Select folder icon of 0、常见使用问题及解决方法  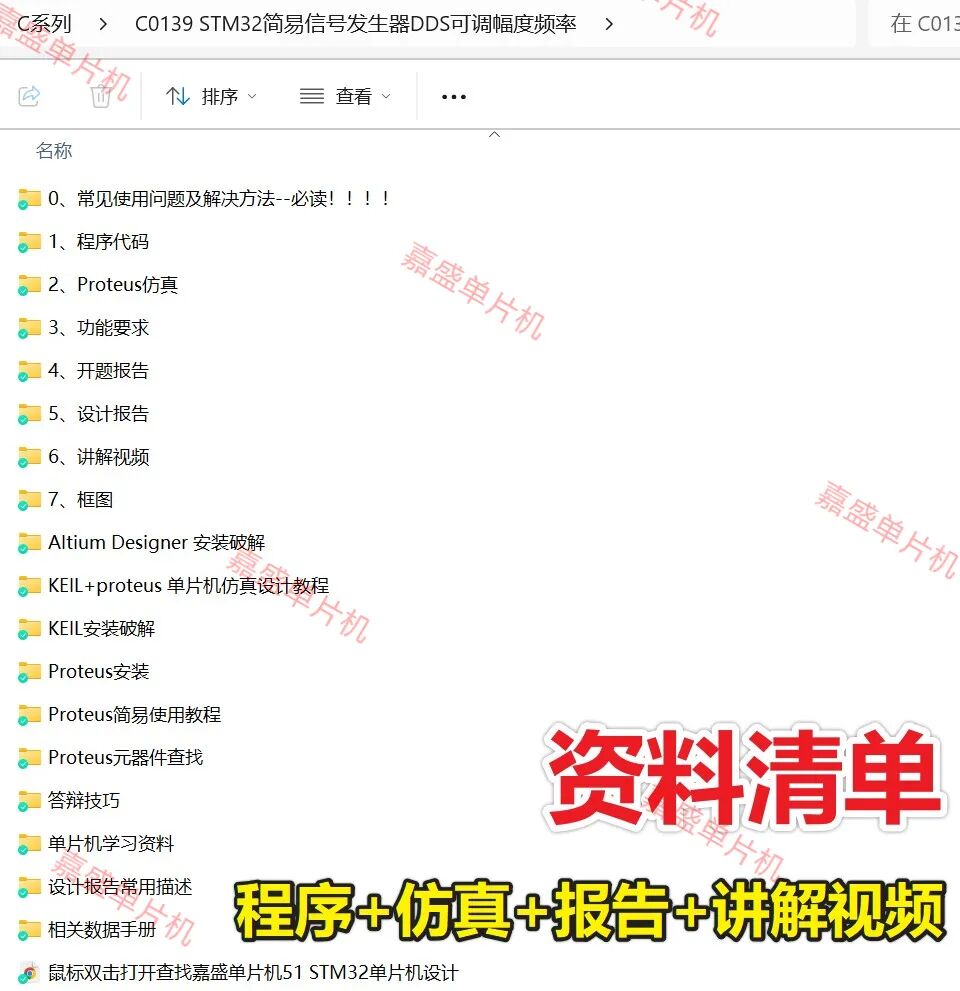point(29,199)
